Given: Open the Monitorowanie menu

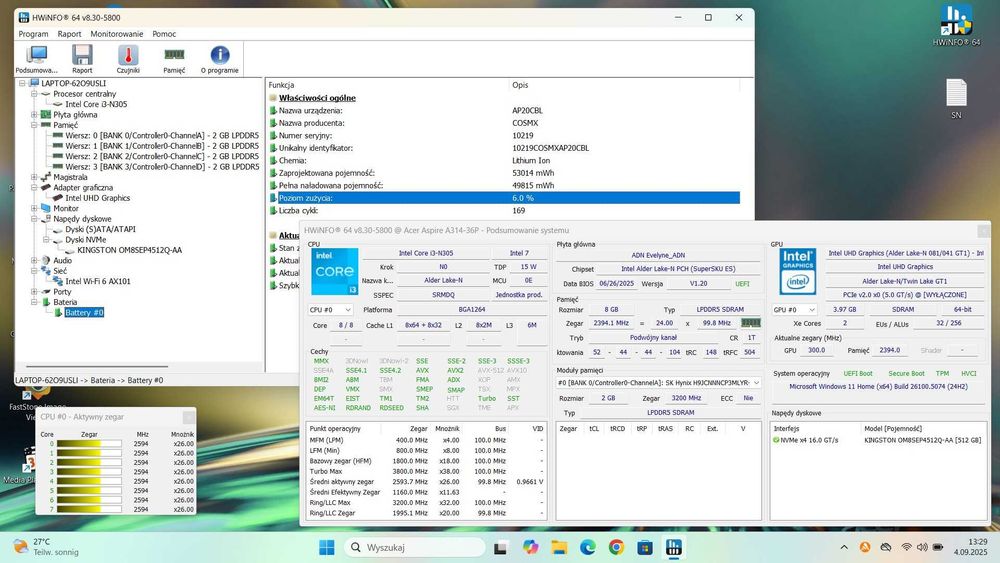Looking at the screenshot, I should point(117,34).
